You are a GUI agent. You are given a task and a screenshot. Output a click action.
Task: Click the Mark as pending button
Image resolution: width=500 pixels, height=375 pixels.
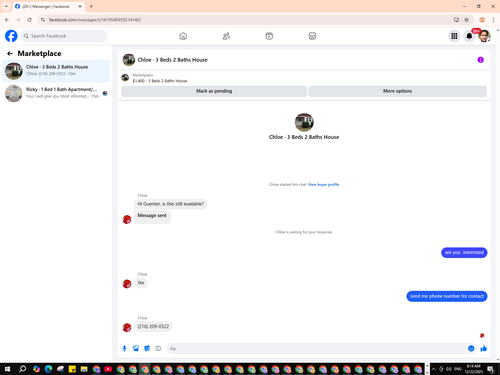tap(214, 91)
